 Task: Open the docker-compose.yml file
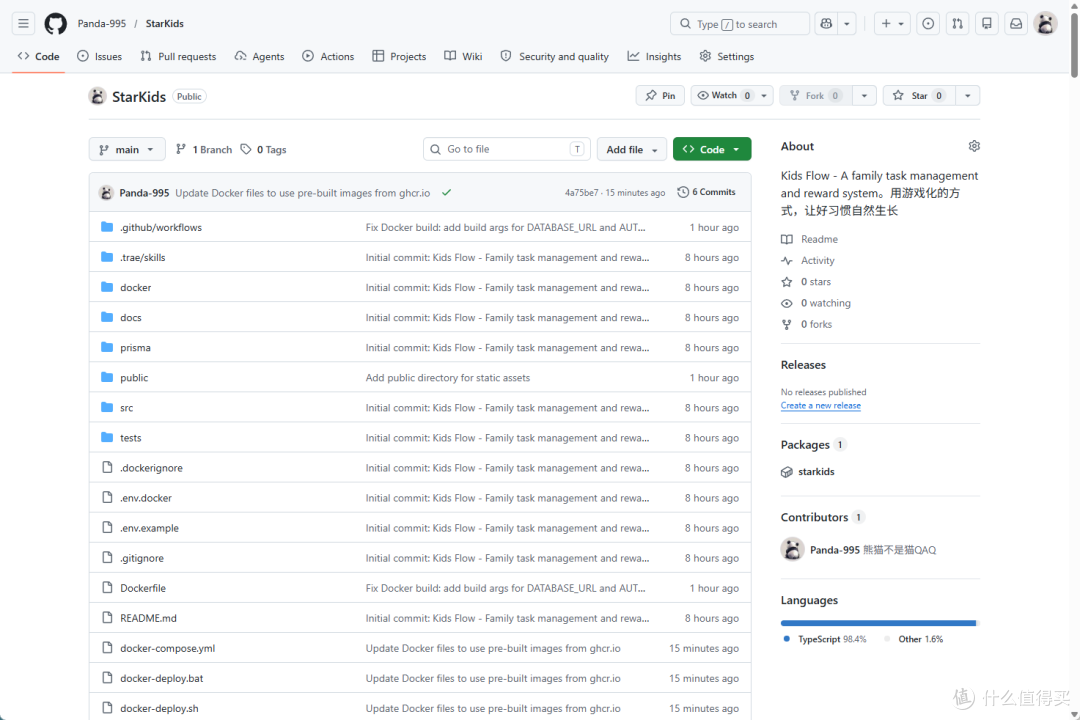click(x=167, y=648)
